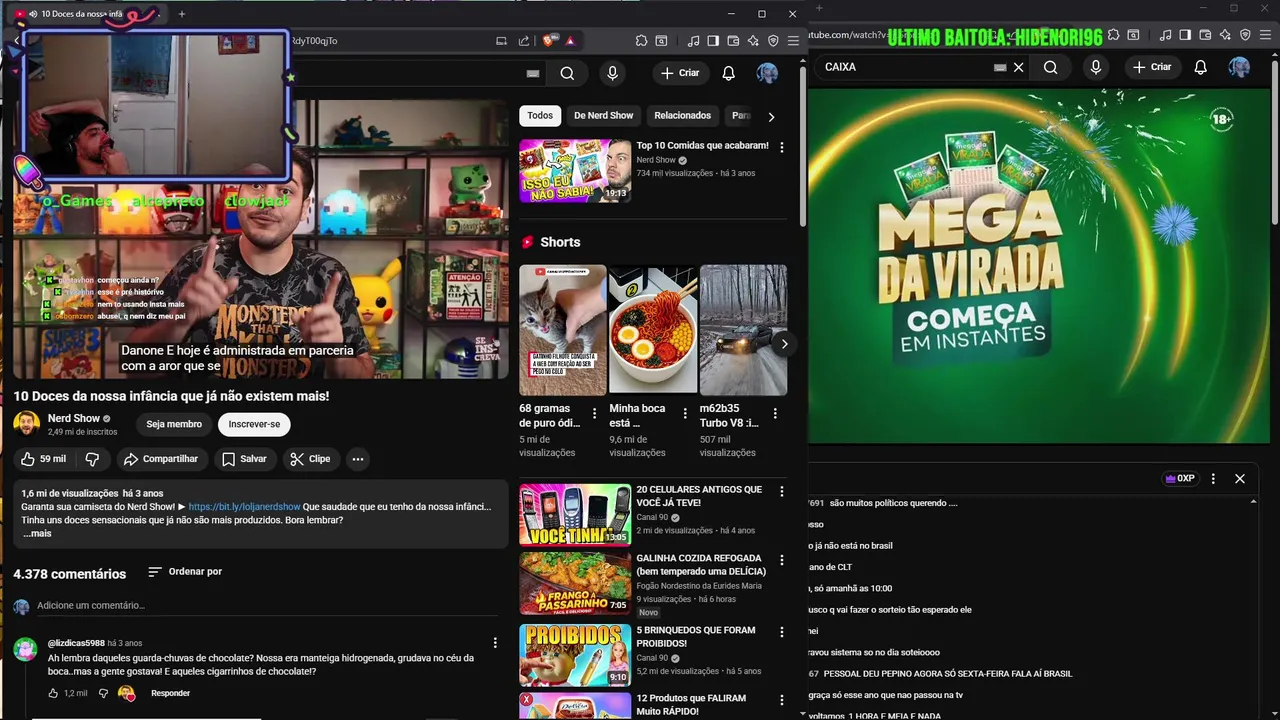The width and height of the screenshot is (1280, 720).
Task: Open Leo AI sparkle icon in right window
Action: [1225, 35]
